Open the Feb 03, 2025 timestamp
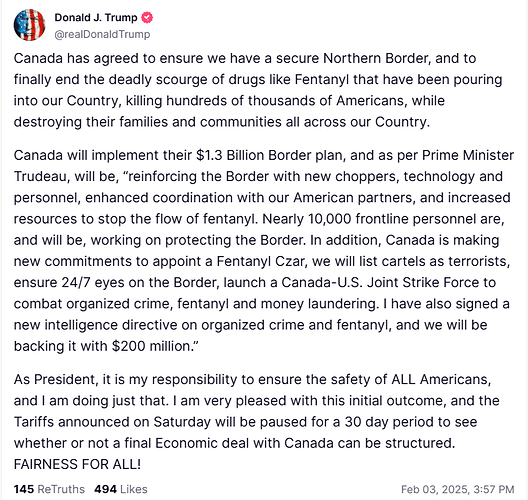The image size is (528, 500). click(x=458, y=489)
